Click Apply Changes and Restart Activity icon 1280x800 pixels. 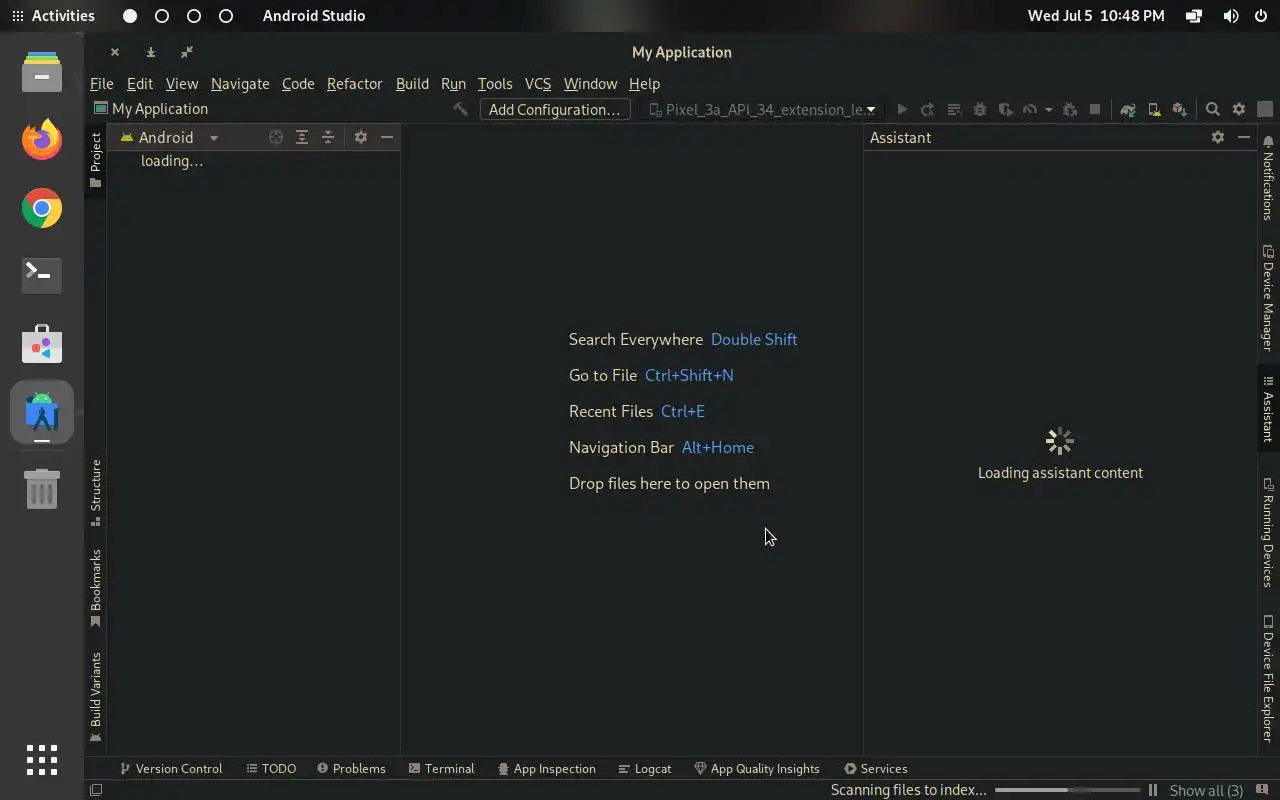(927, 109)
